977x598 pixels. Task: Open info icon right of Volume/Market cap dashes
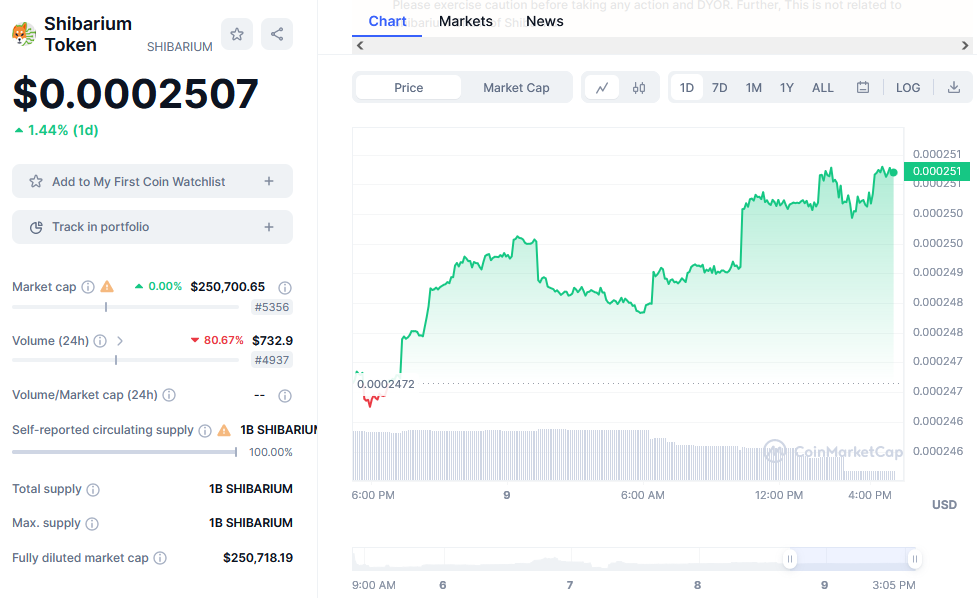tap(285, 396)
